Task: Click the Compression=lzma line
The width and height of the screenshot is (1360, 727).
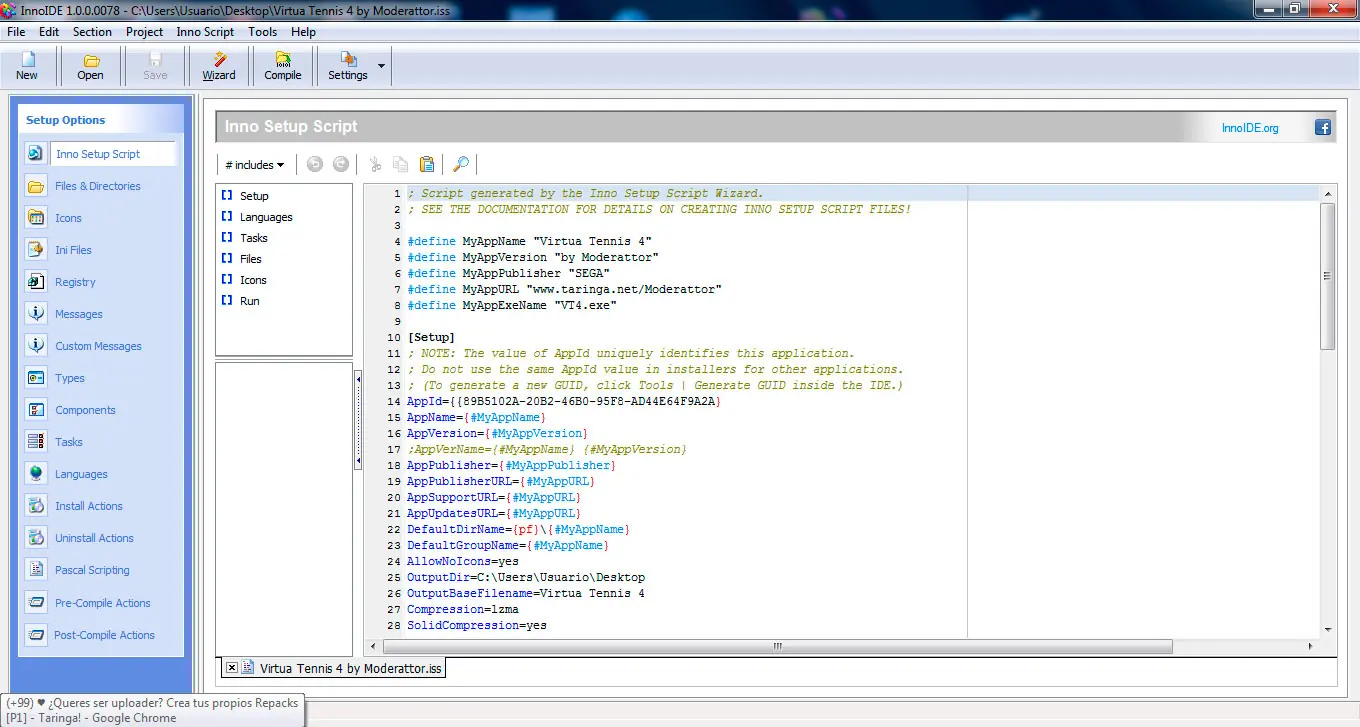Action: pyautogui.click(x=463, y=609)
